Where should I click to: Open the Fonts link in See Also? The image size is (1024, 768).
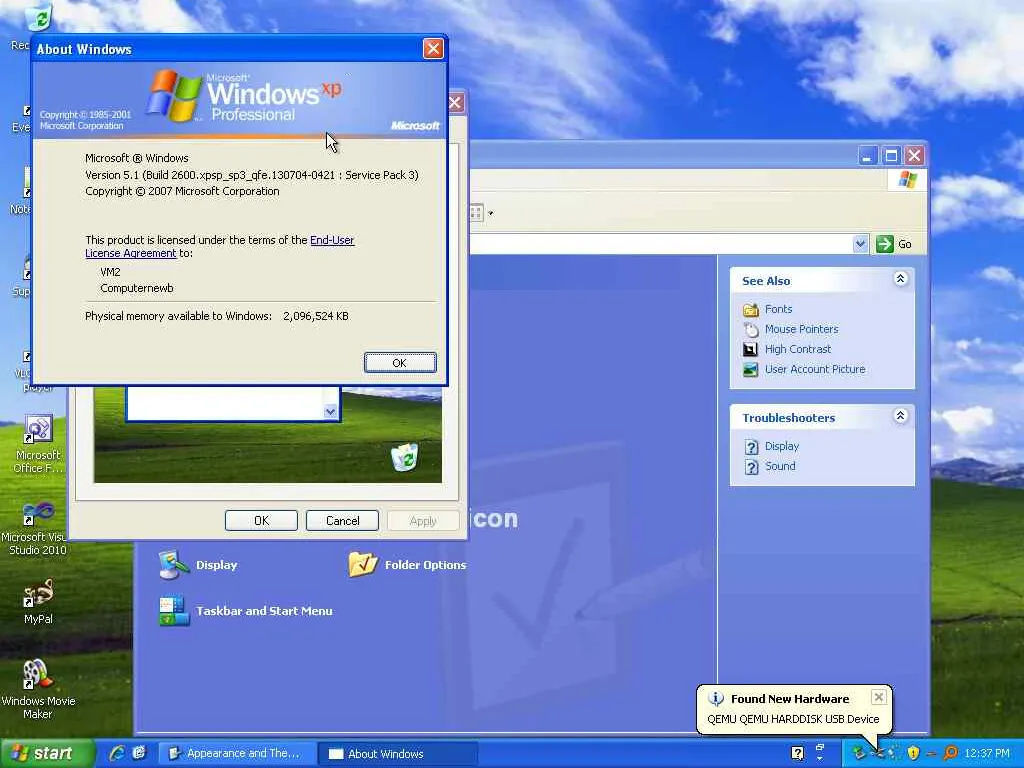tap(778, 309)
